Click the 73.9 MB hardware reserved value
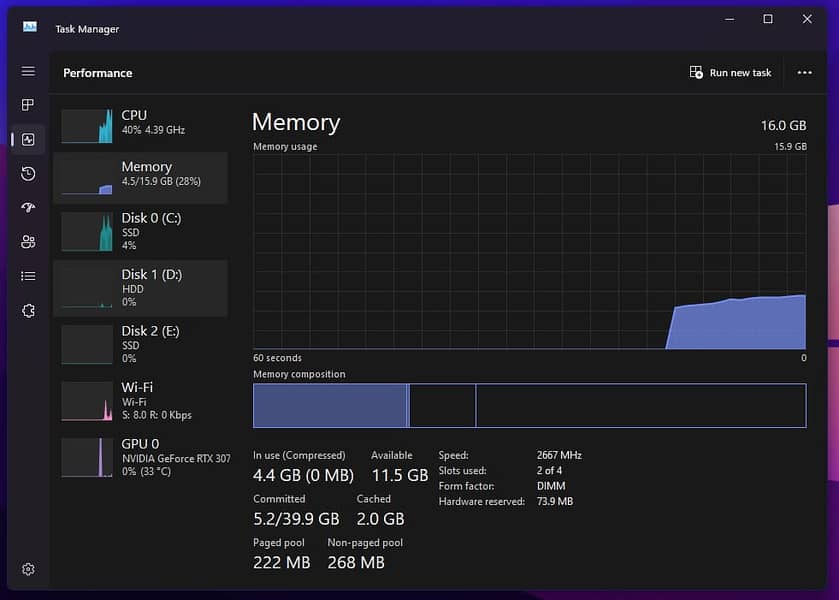 click(x=555, y=502)
